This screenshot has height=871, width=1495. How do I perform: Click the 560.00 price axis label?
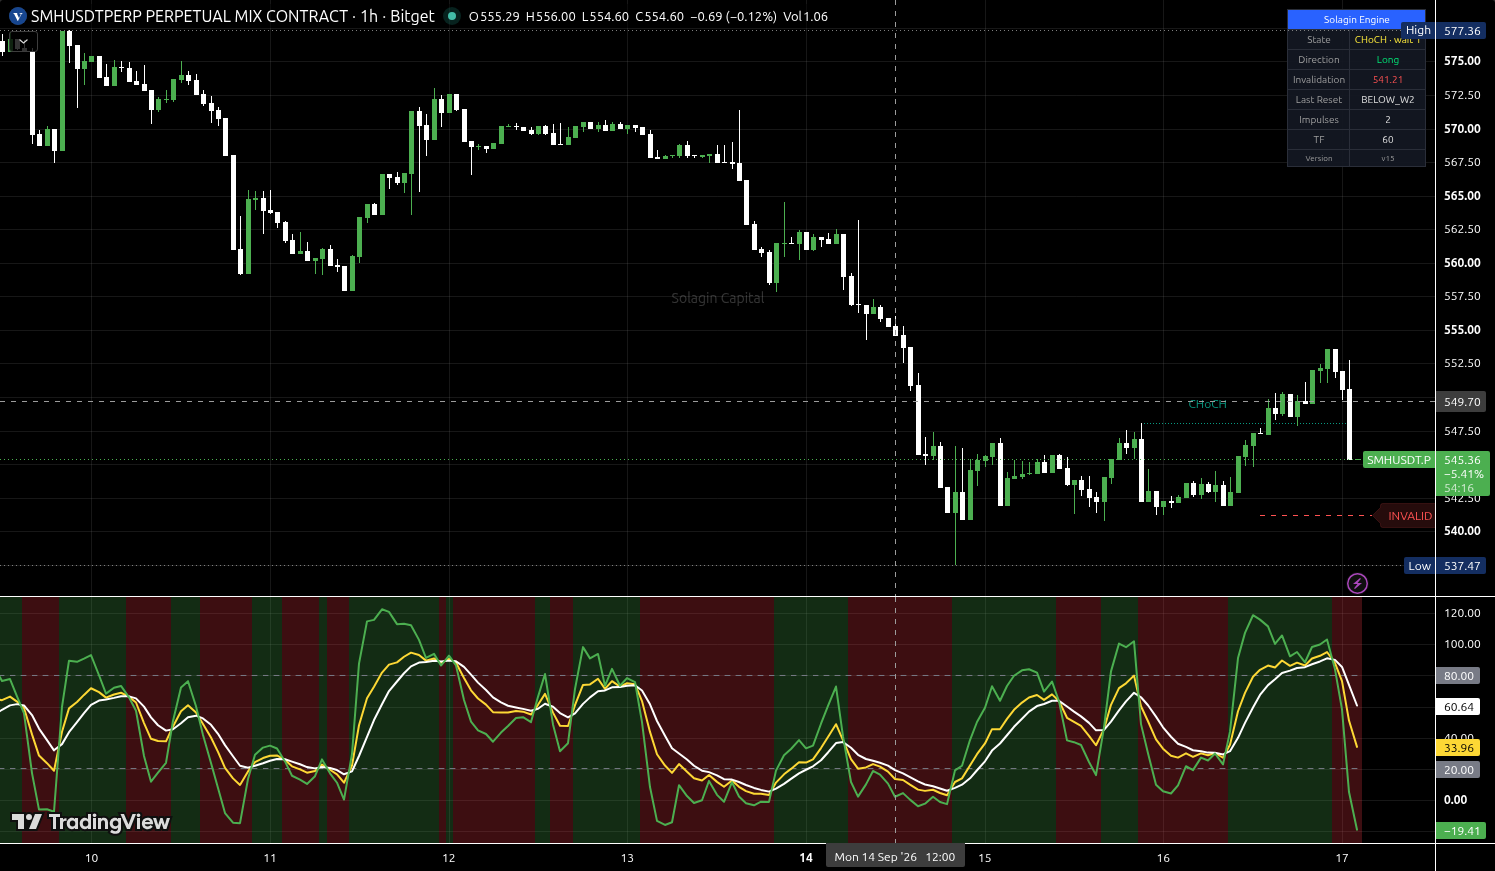[x=1462, y=263]
